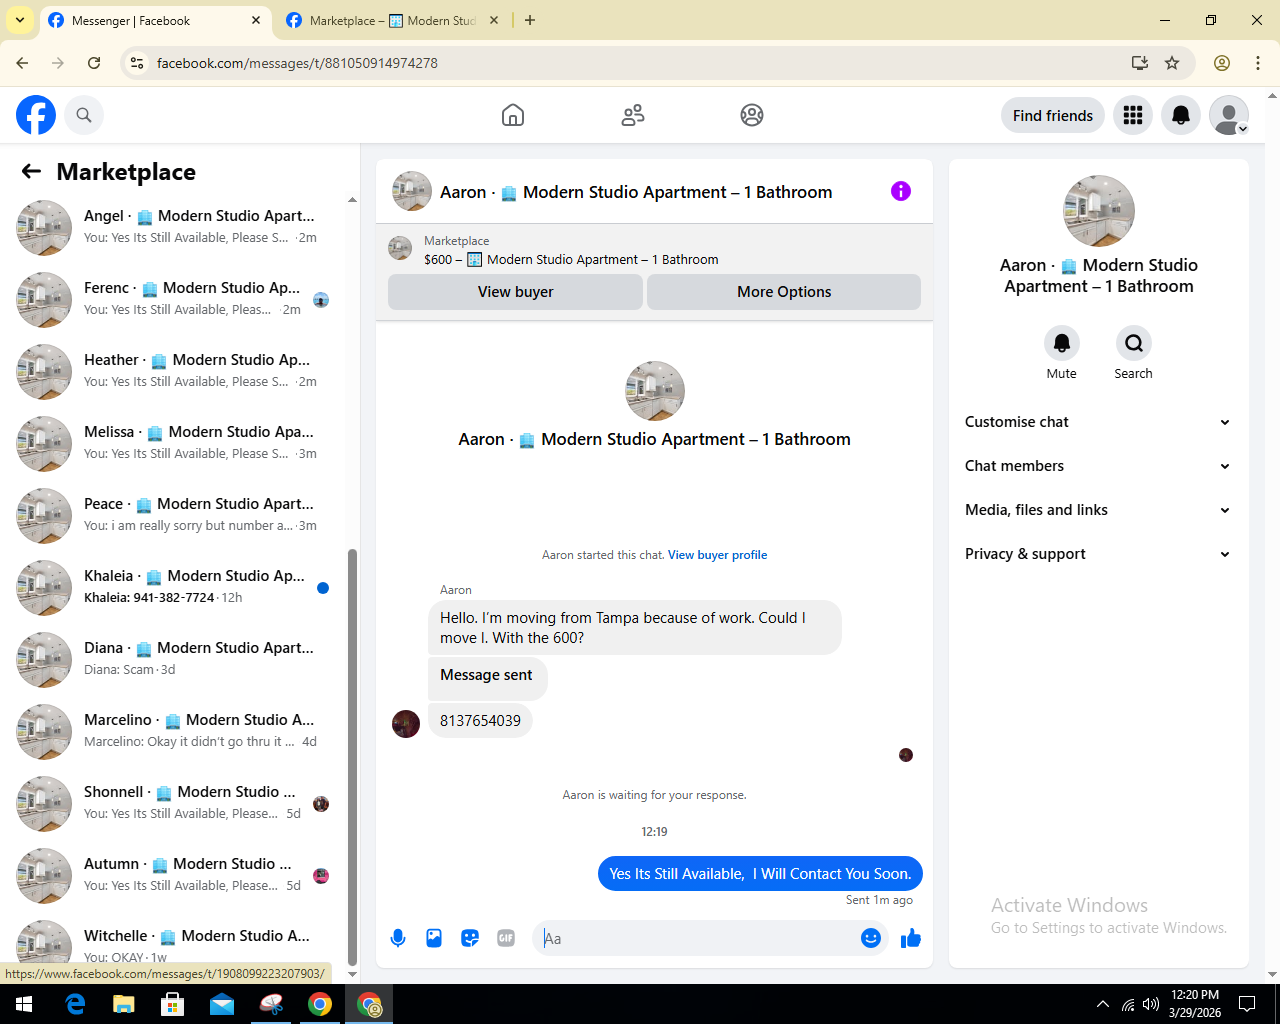
Task: Attach a photo file to message
Action: 434,938
